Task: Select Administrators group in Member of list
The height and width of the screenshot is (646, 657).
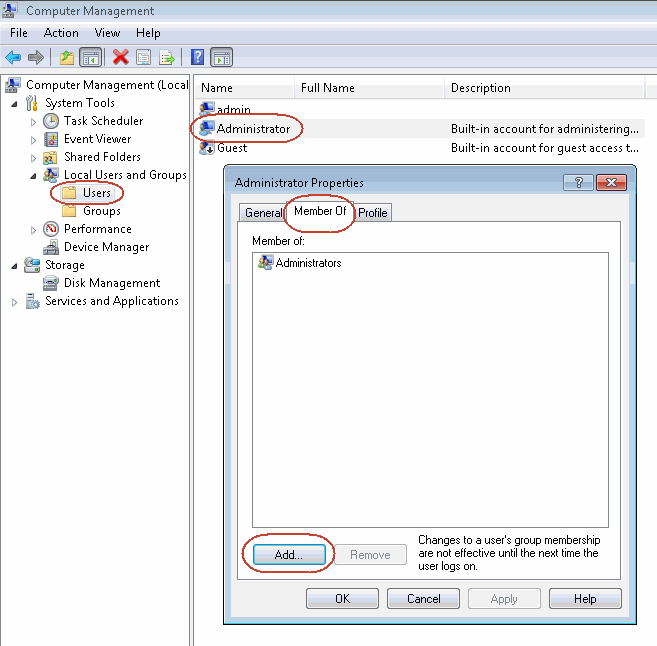Action: (308, 263)
